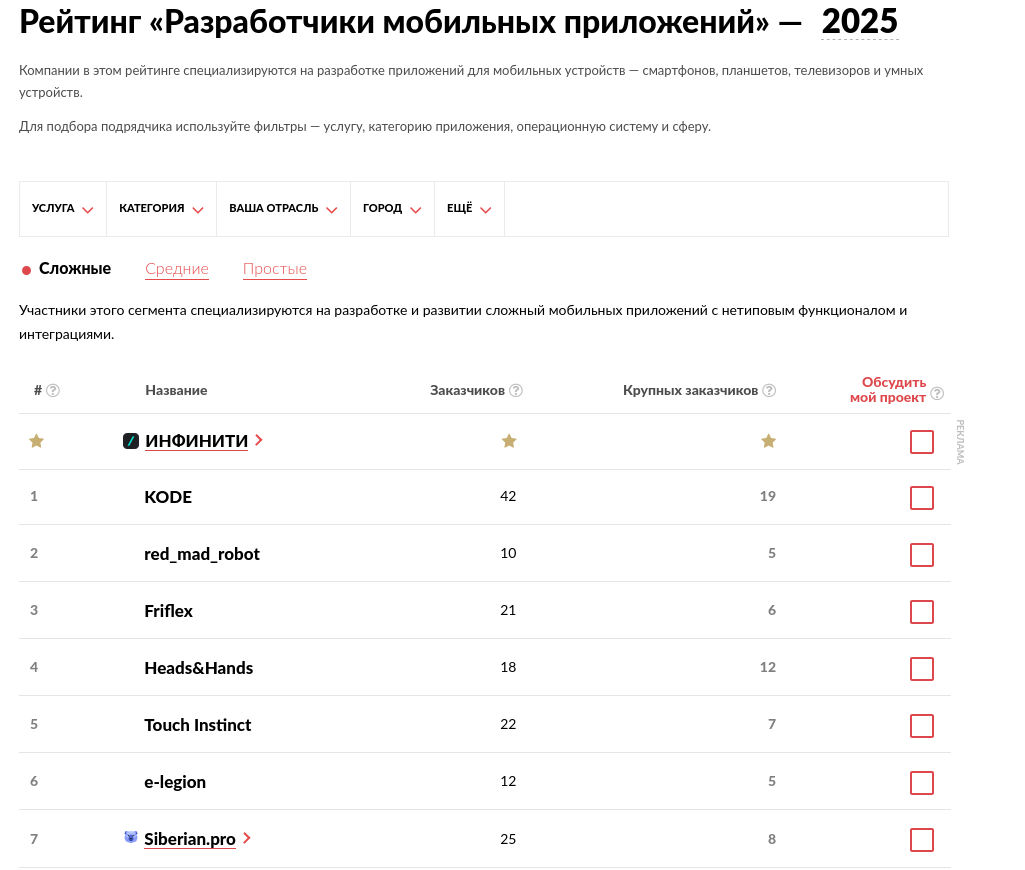The height and width of the screenshot is (870, 1025).
Task: Click gold star in ИНФИНИТИ rank column
Action: click(x=36, y=441)
